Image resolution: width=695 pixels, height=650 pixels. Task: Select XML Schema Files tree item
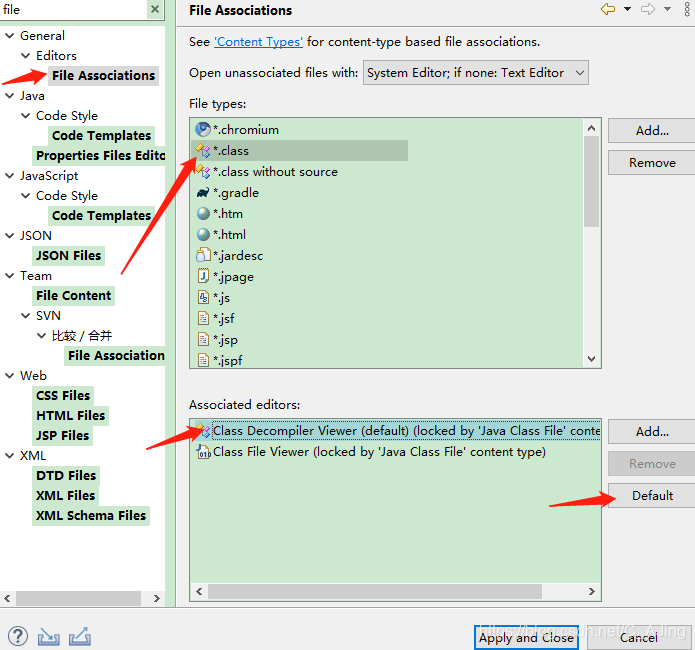tap(91, 515)
